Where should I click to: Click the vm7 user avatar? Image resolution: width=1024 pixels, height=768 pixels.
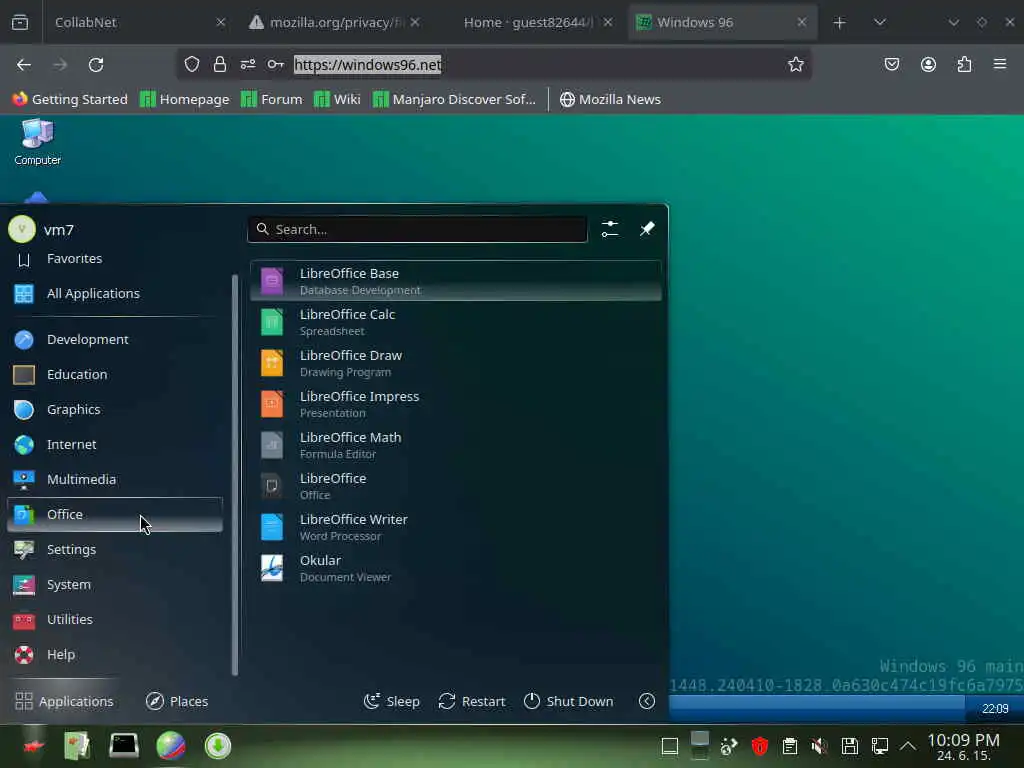[x=22, y=229]
